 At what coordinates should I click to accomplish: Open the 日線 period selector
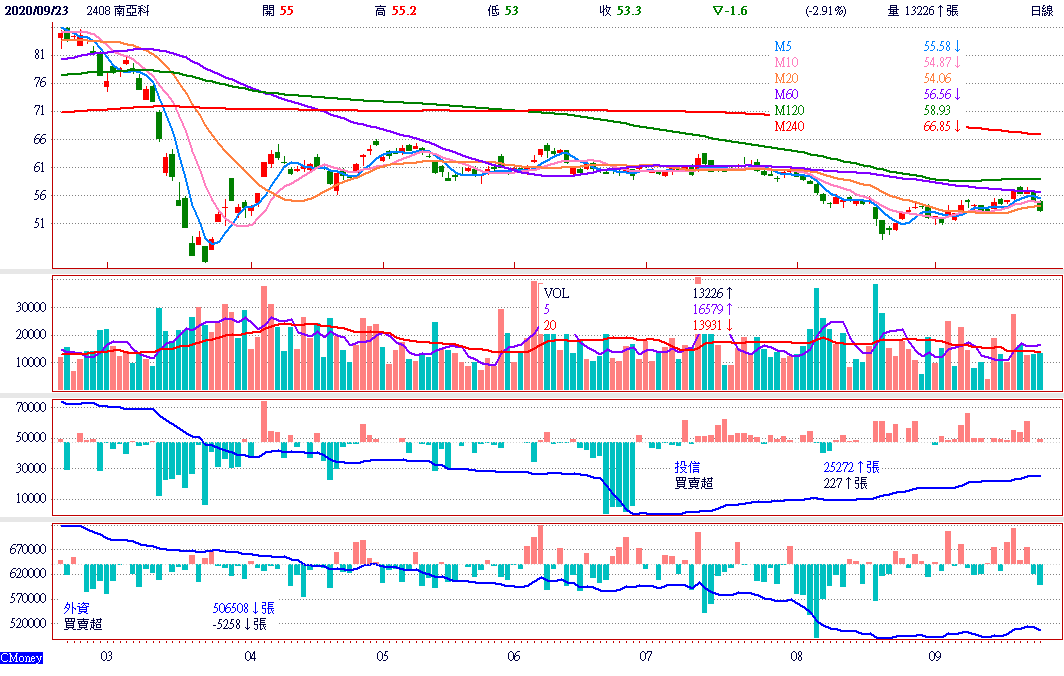click(x=1041, y=10)
